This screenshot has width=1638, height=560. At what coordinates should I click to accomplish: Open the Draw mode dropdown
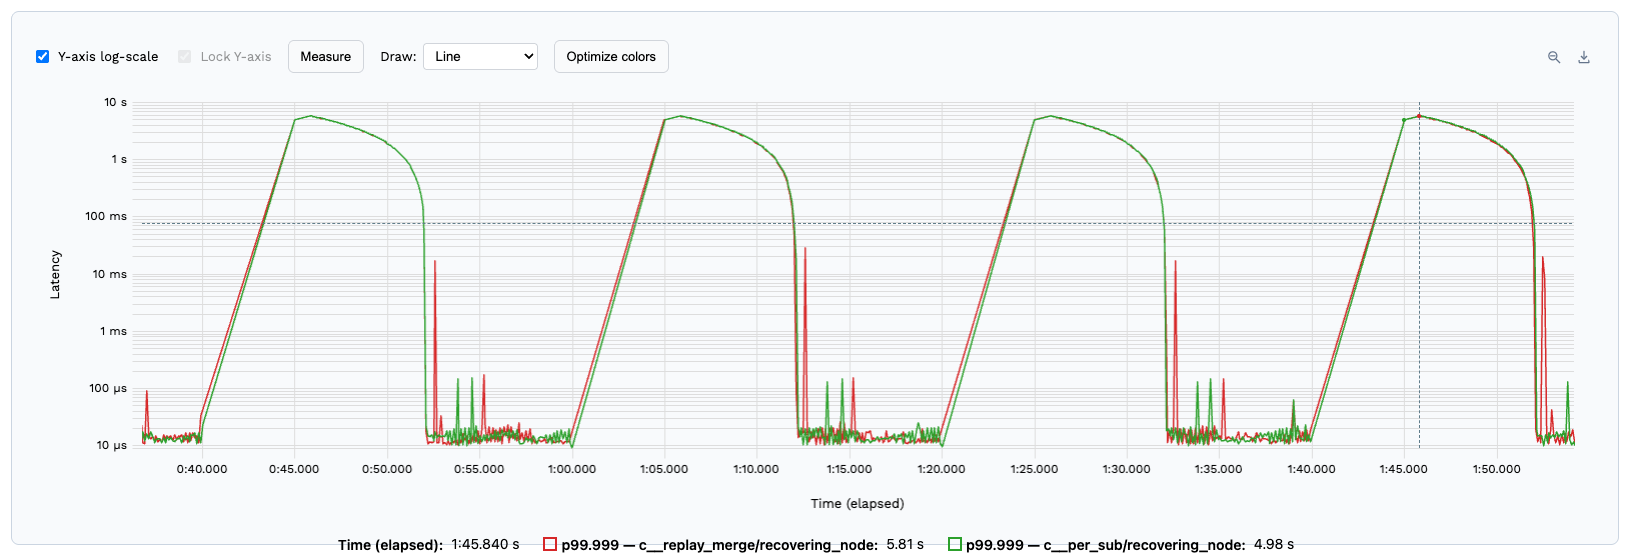pyautogui.click(x=480, y=57)
